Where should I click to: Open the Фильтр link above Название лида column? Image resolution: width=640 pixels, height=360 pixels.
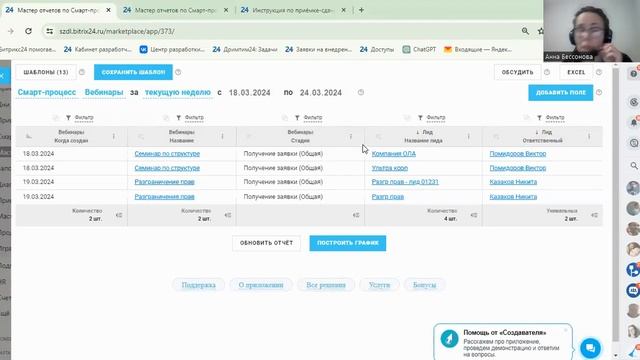pyautogui.click(x=436, y=118)
